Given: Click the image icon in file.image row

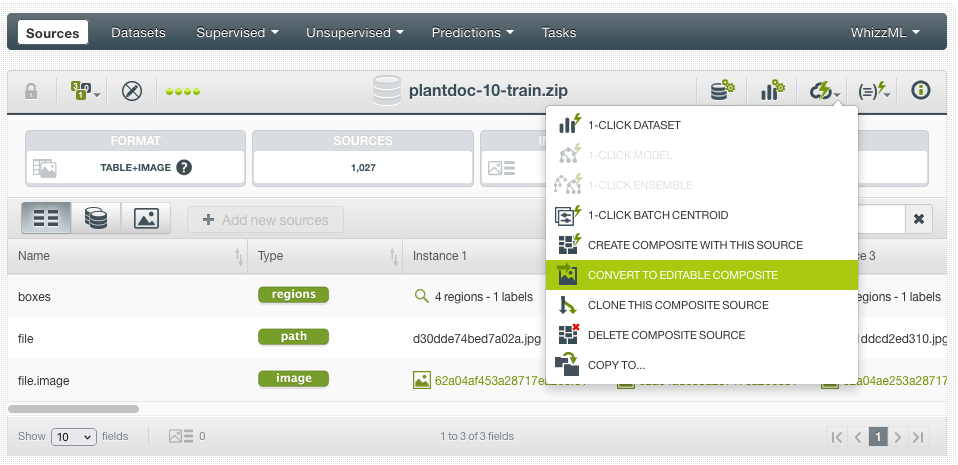Looking at the screenshot, I should (421, 380).
